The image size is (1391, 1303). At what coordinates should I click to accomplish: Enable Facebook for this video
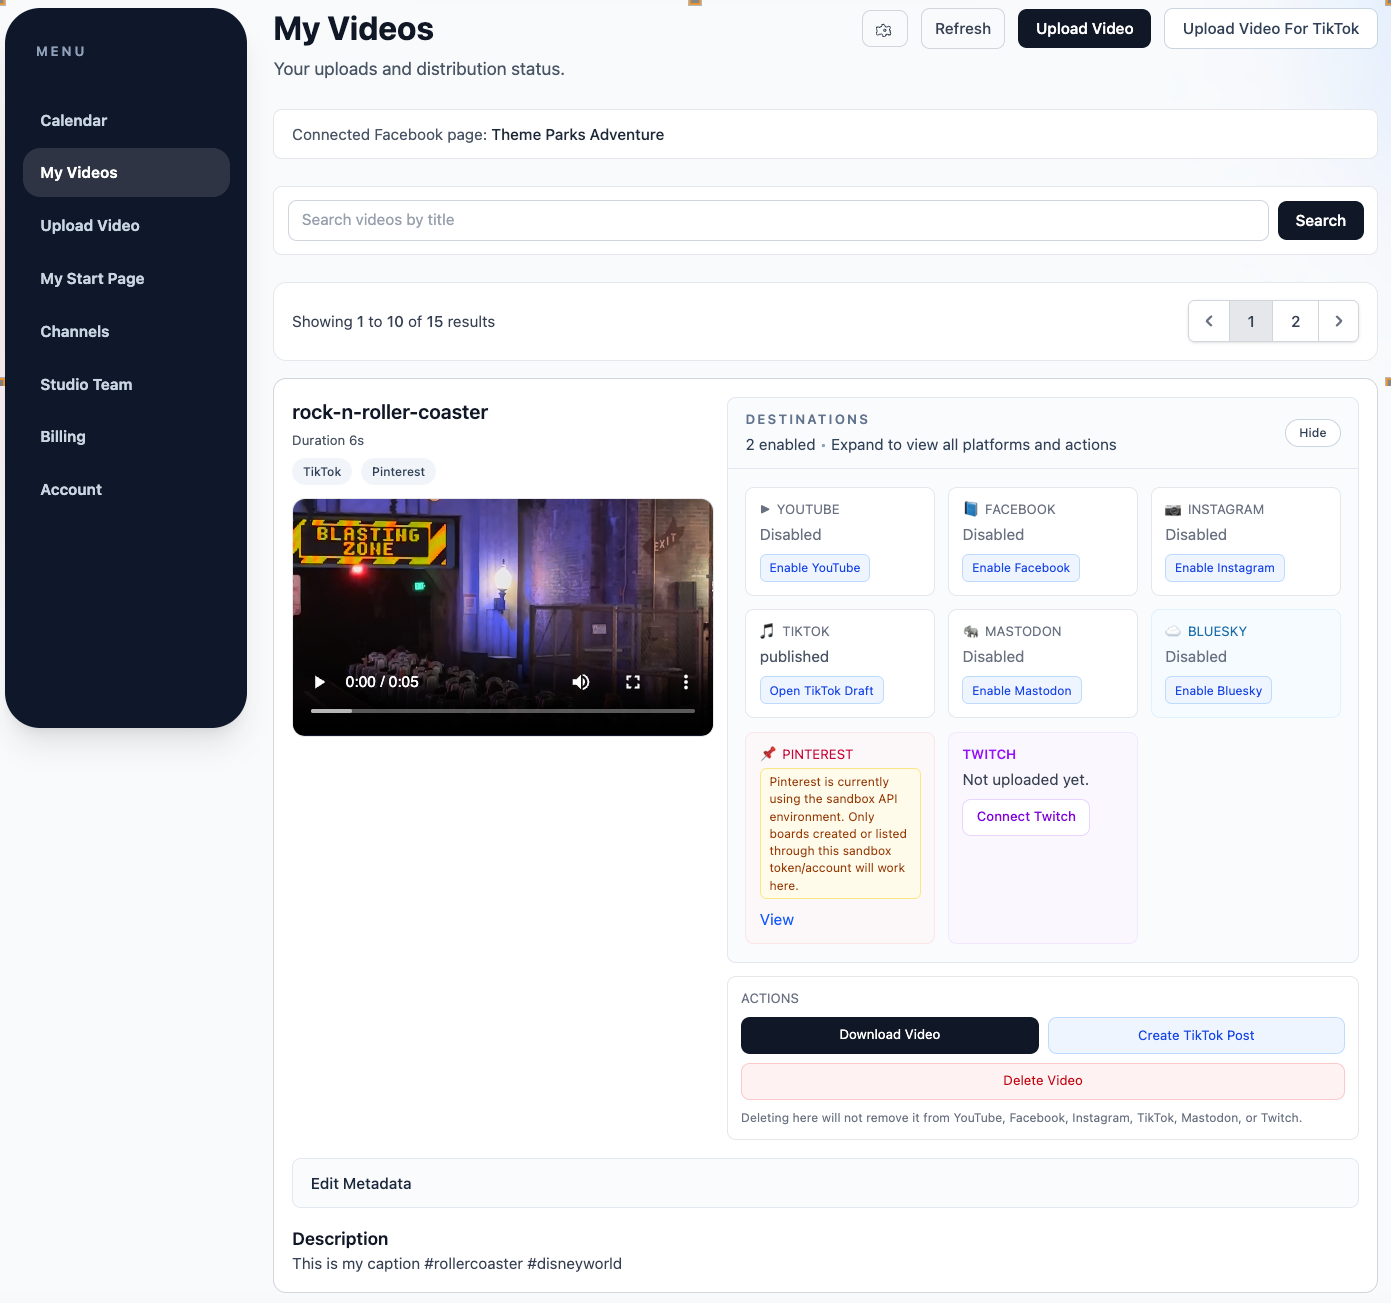pyautogui.click(x=1020, y=567)
